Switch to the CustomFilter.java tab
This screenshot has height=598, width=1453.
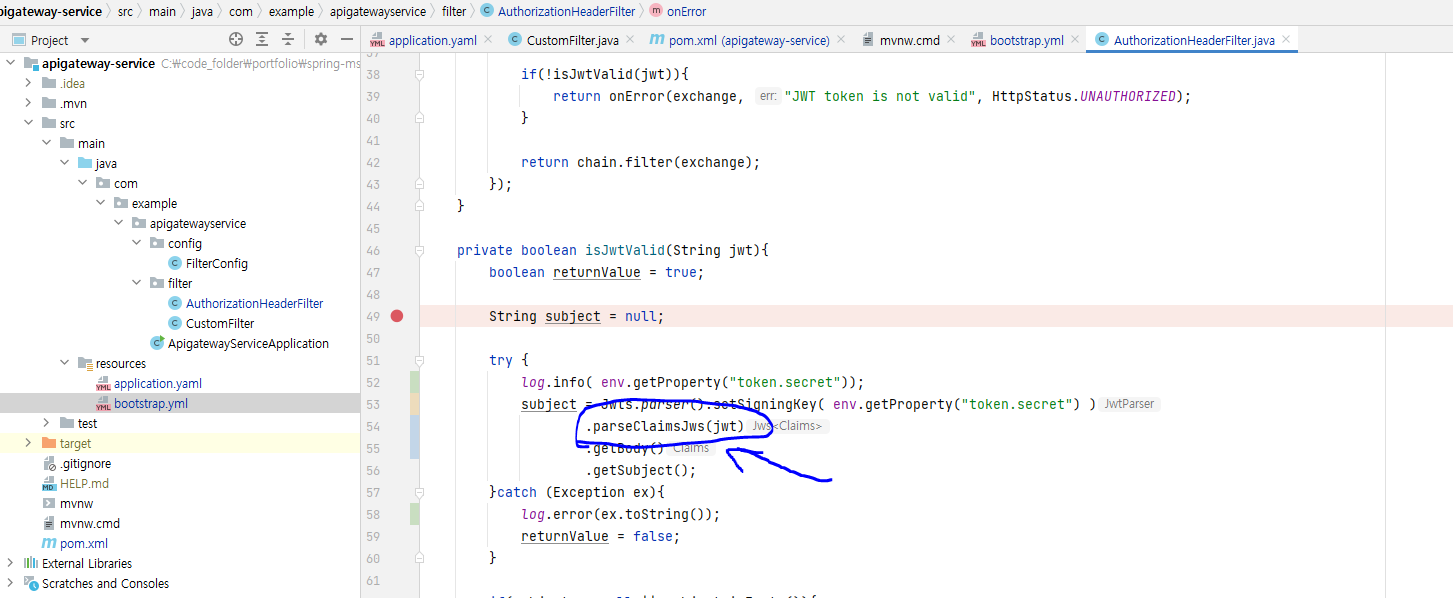click(573, 40)
